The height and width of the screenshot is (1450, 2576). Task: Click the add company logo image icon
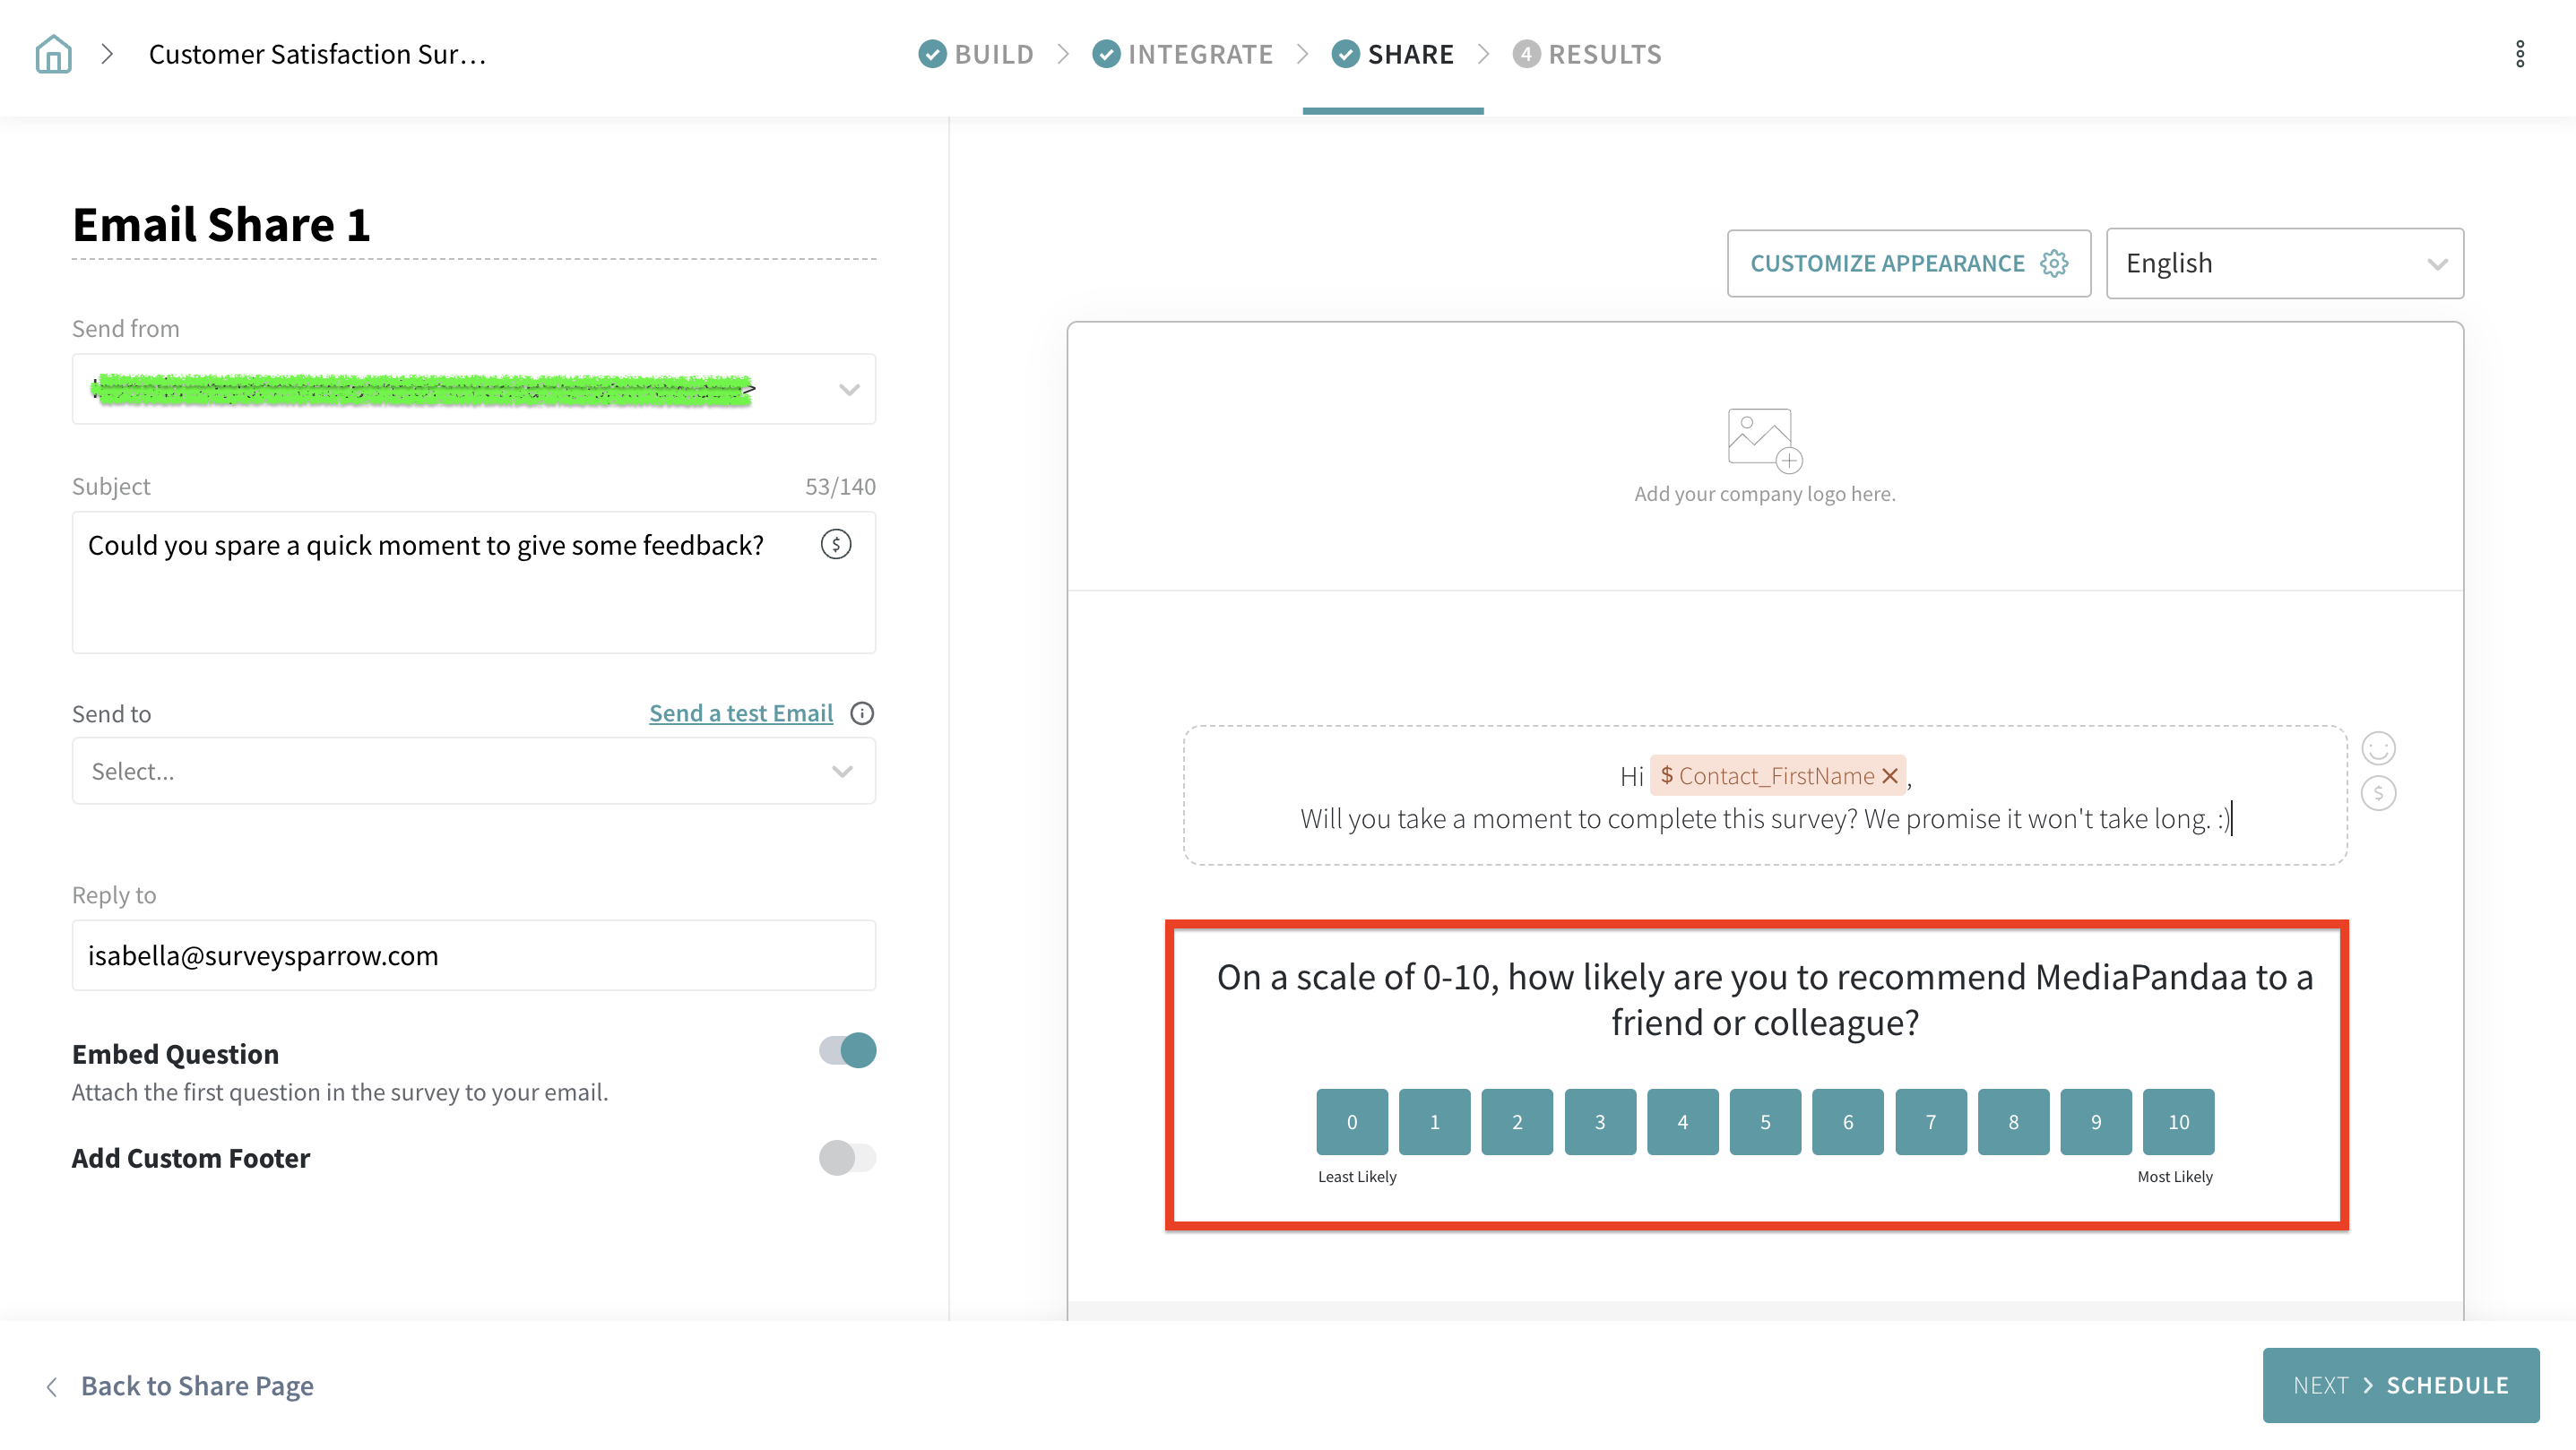tap(1764, 439)
